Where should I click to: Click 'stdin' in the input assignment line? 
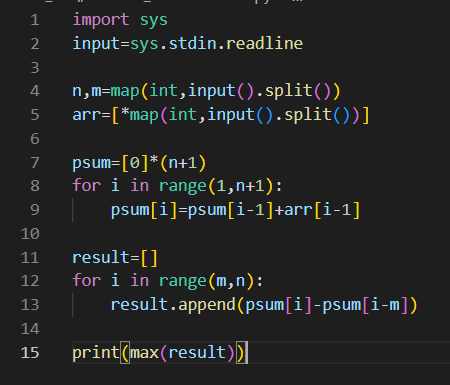click(193, 44)
